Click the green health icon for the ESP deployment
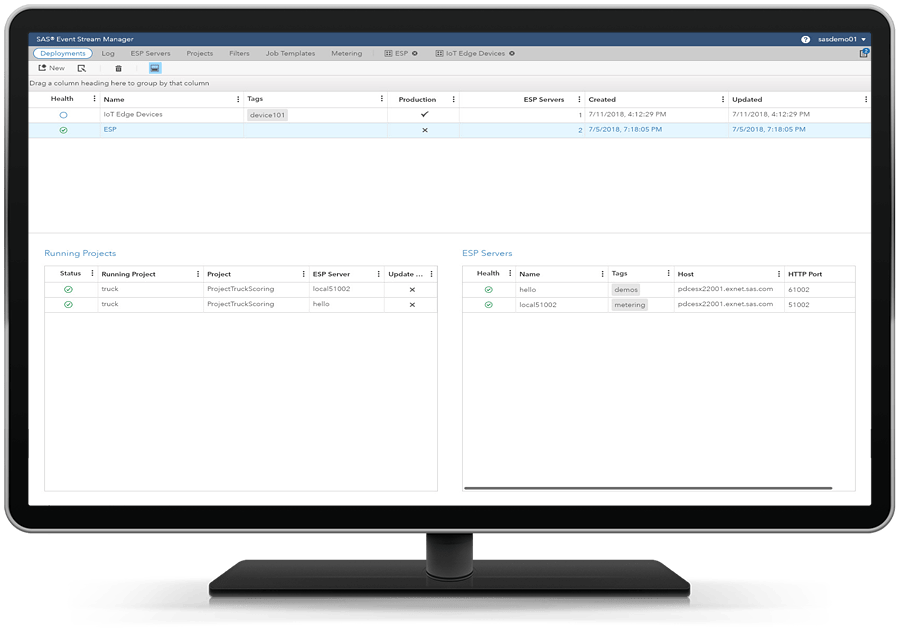This screenshot has height=629, width=900. [x=62, y=129]
